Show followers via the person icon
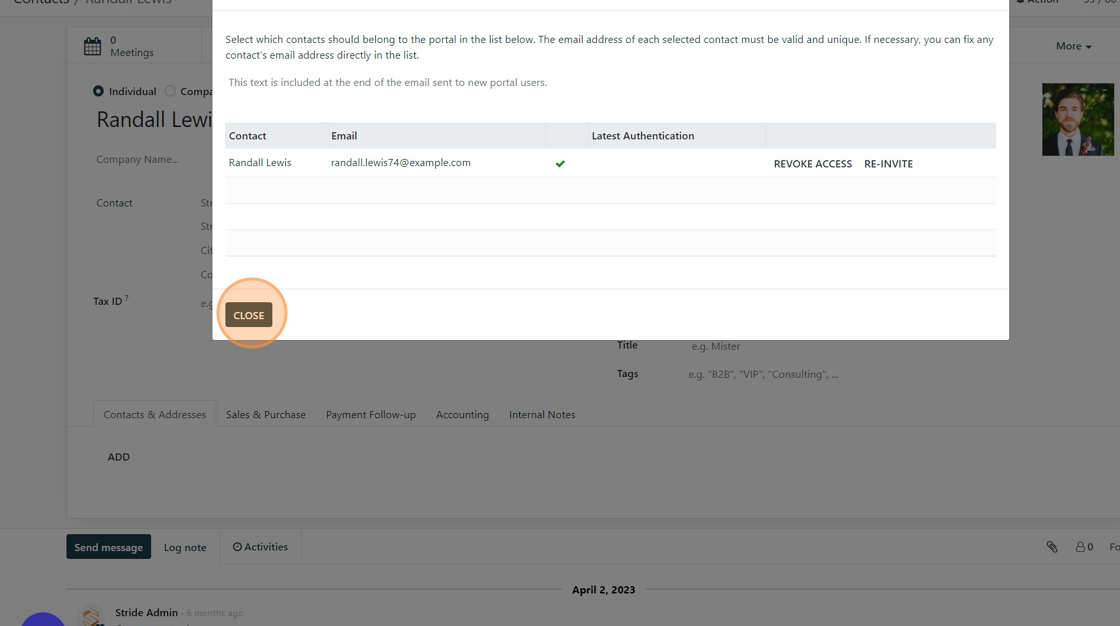 click(x=1084, y=547)
